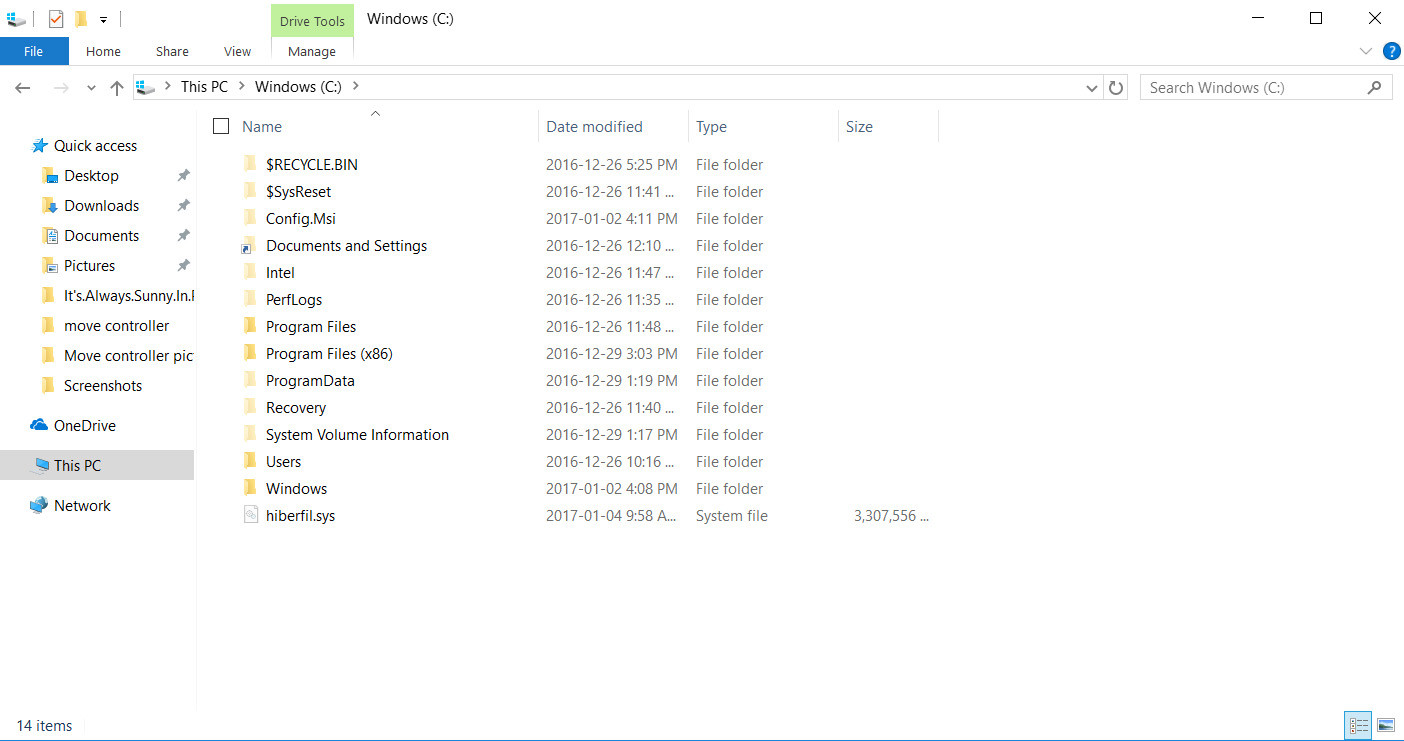Image resolution: width=1404 pixels, height=741 pixels.
Task: Open the Users folder
Action: pyautogui.click(x=283, y=461)
